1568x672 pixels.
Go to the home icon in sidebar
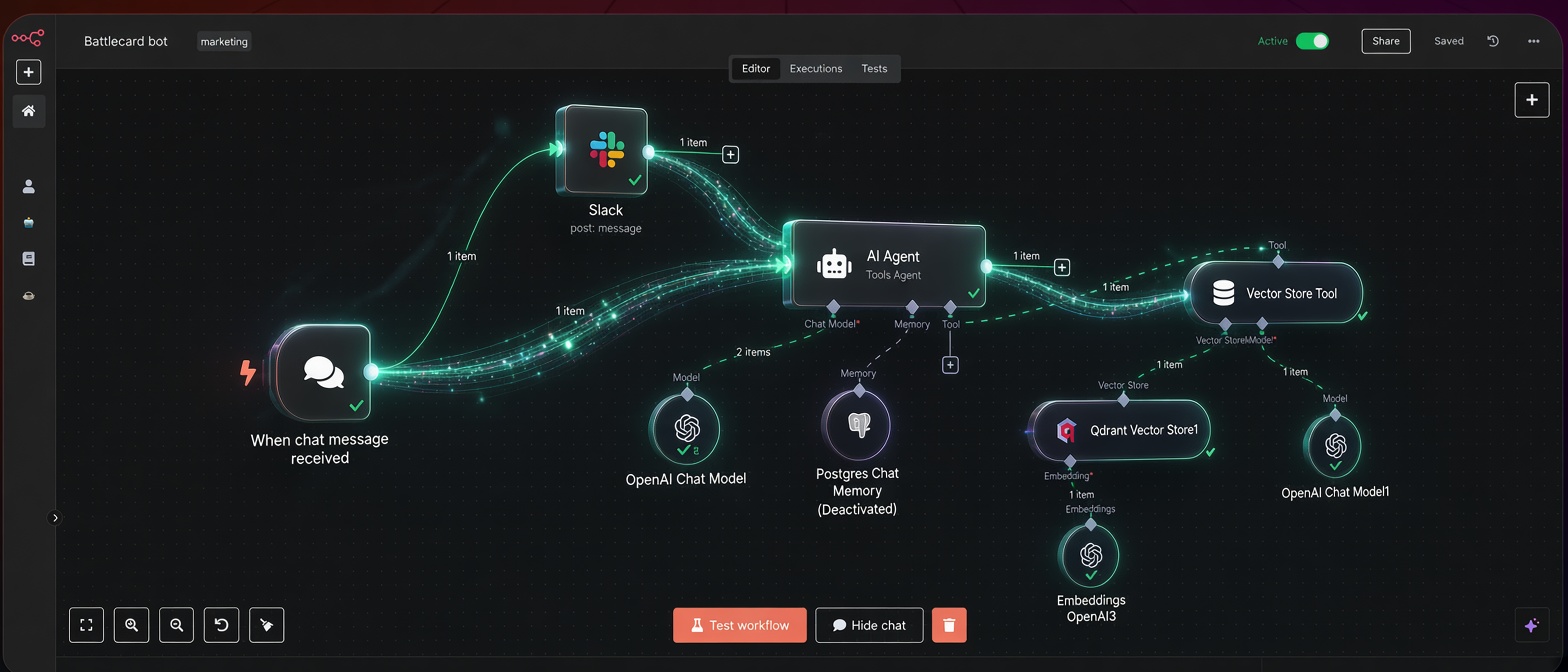click(28, 111)
